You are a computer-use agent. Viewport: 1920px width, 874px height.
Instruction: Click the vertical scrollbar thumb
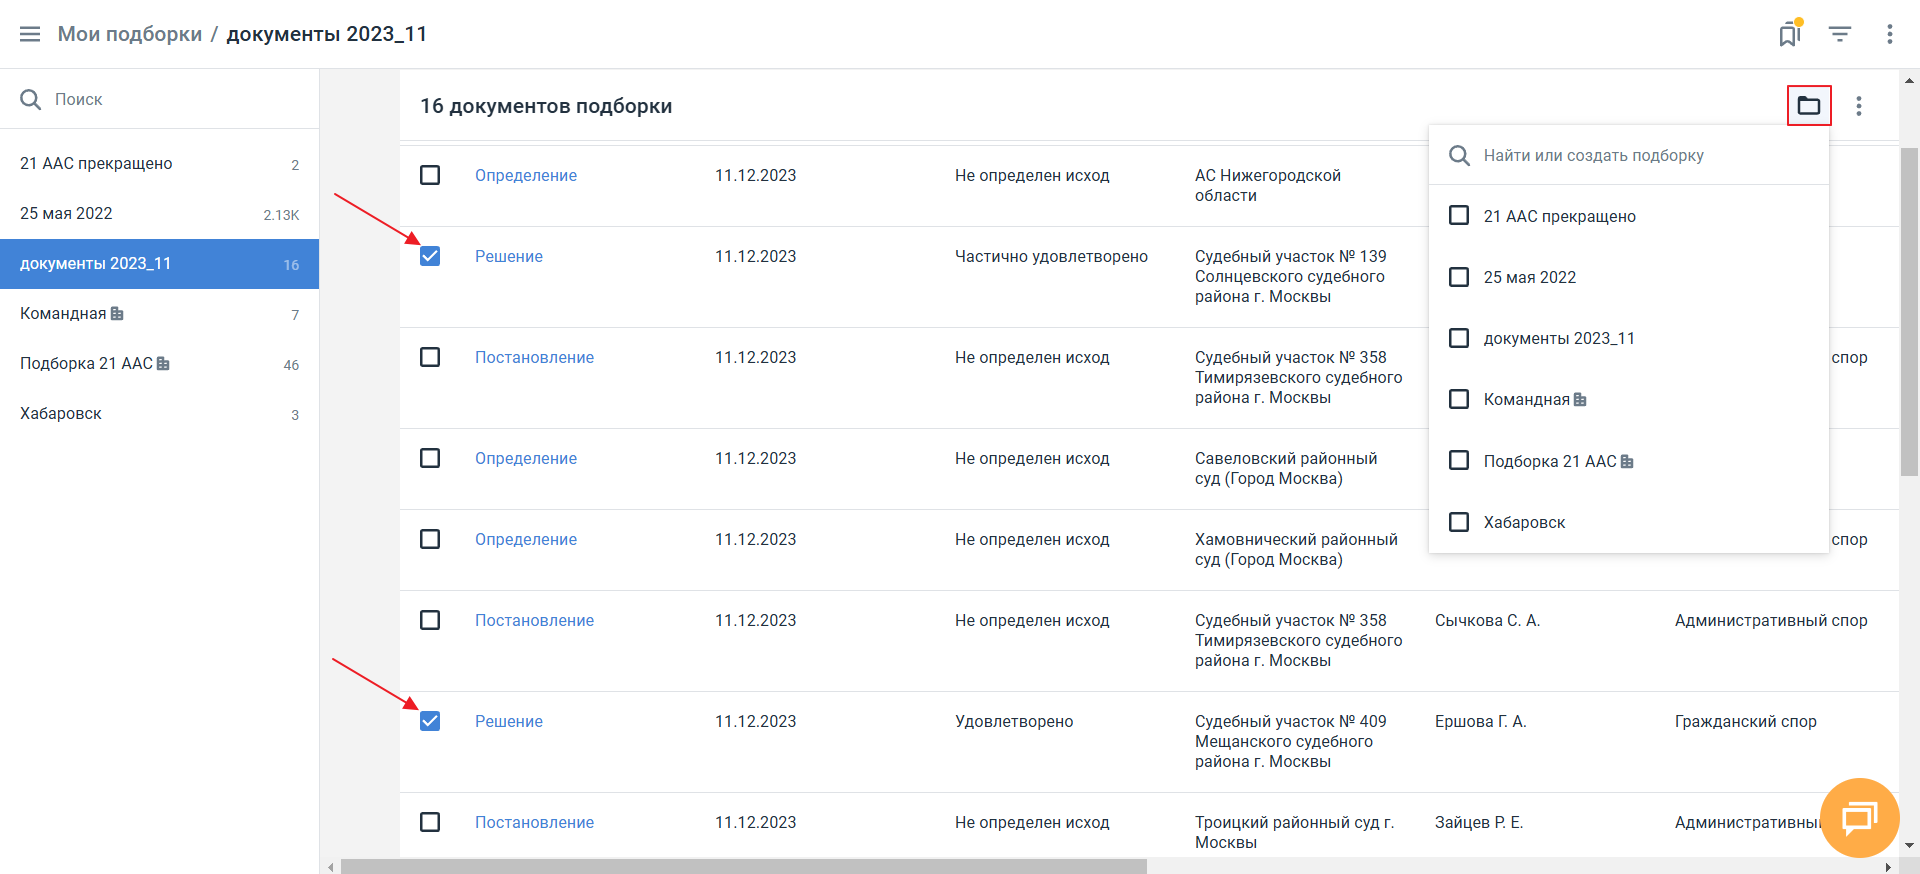pyautogui.click(x=1909, y=312)
